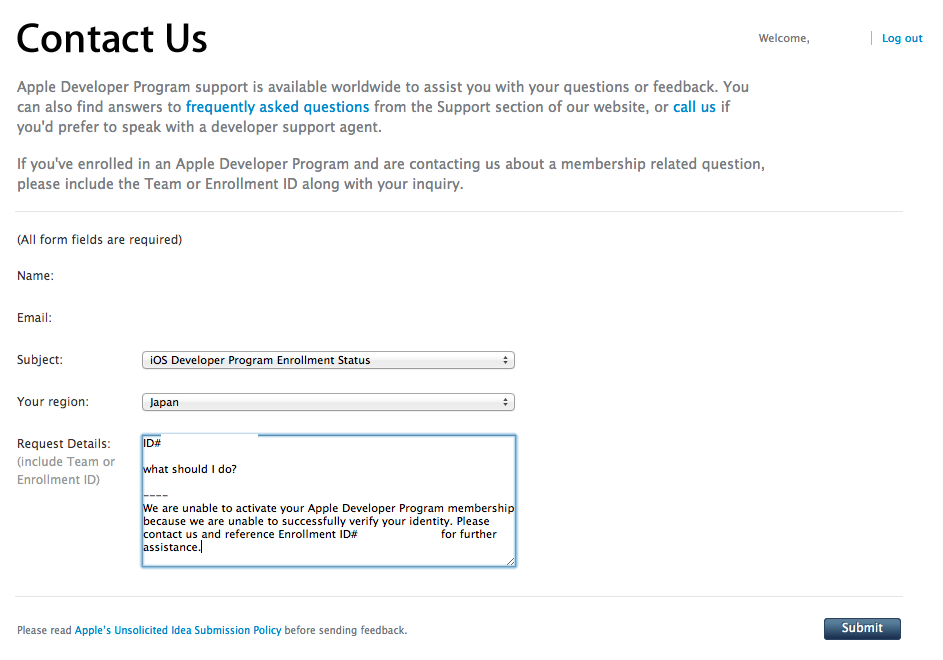Click the resize grip of the details box
The width and height of the screenshot is (943, 660).
pos(511,561)
